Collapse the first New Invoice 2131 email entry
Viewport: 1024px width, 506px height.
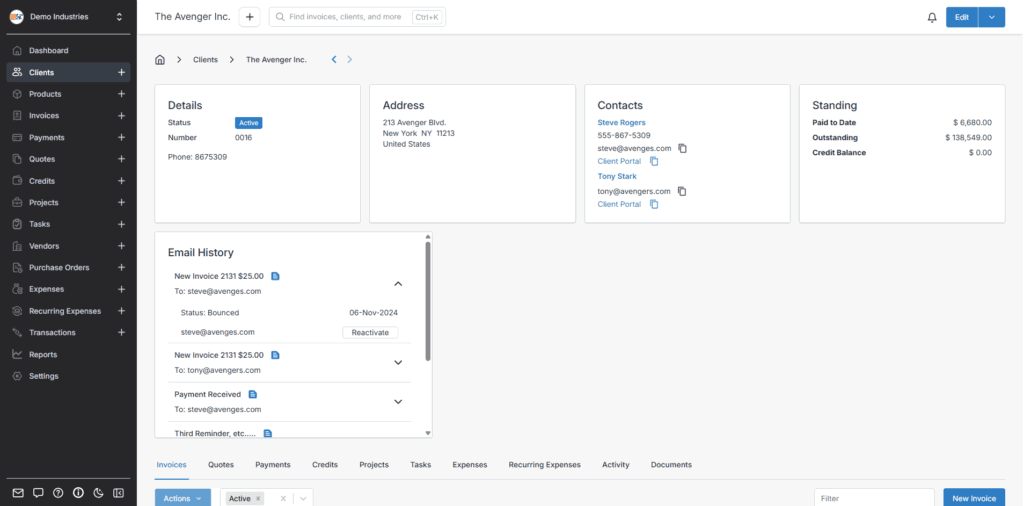(x=397, y=283)
